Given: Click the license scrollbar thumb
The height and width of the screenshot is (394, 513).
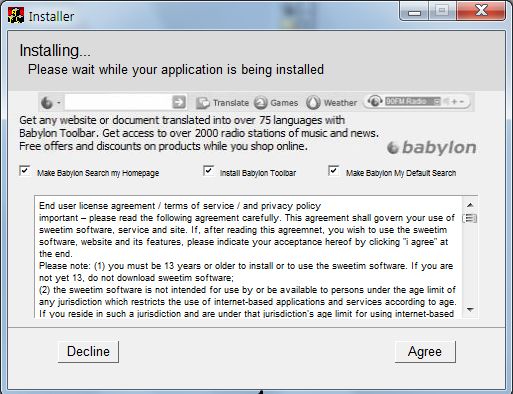Looking at the screenshot, I should [x=470, y=218].
